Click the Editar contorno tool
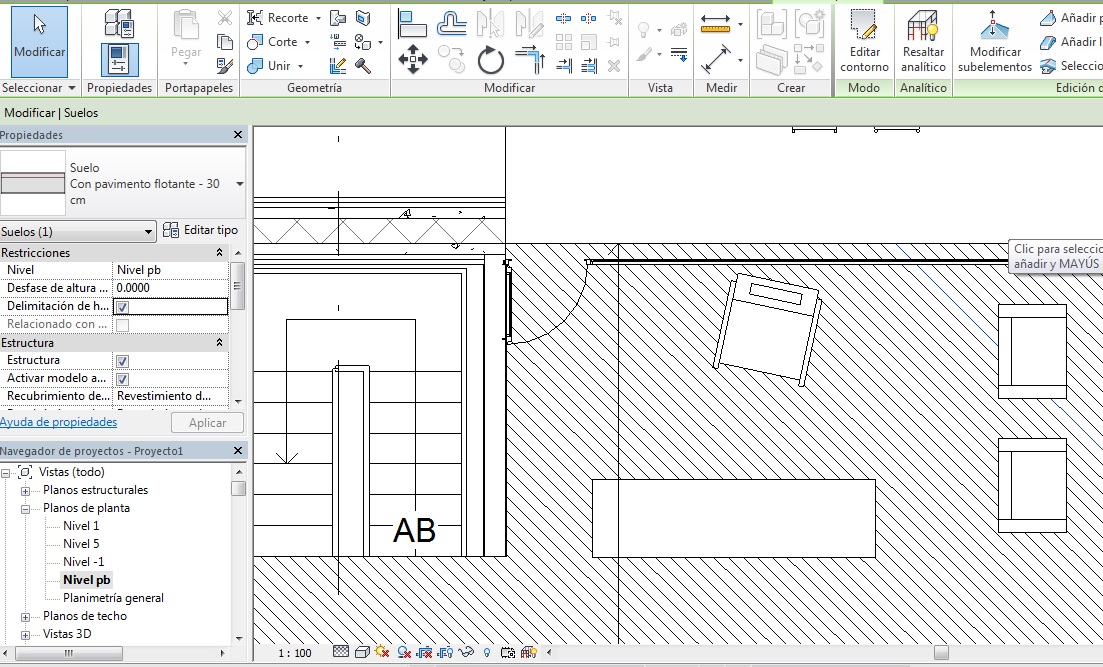Image resolution: width=1103 pixels, height=667 pixels. coord(864,40)
